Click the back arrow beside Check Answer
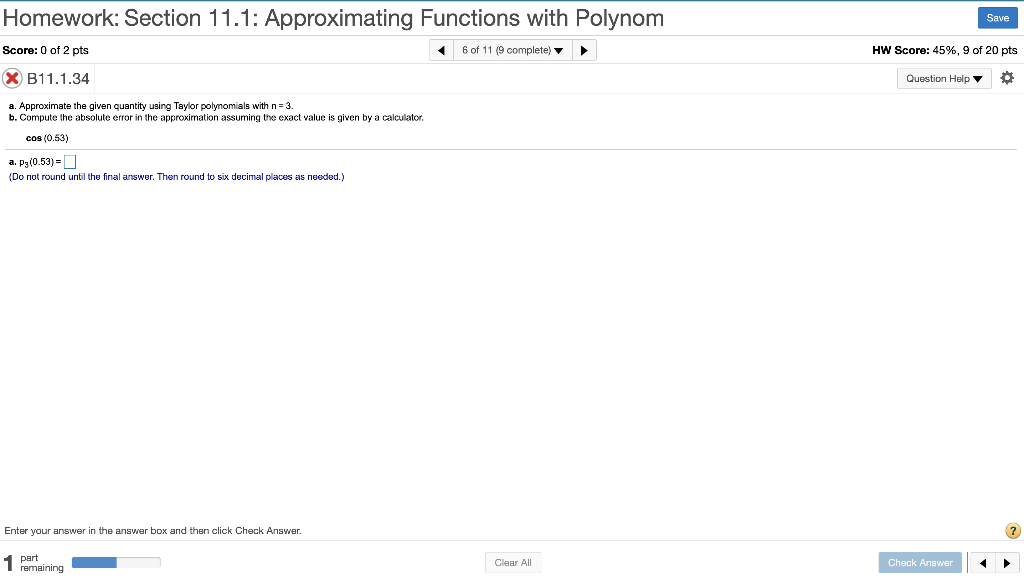 [x=981, y=562]
